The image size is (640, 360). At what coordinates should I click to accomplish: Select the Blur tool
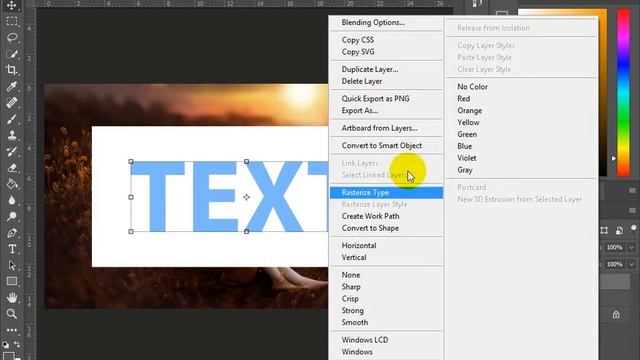click(11, 200)
